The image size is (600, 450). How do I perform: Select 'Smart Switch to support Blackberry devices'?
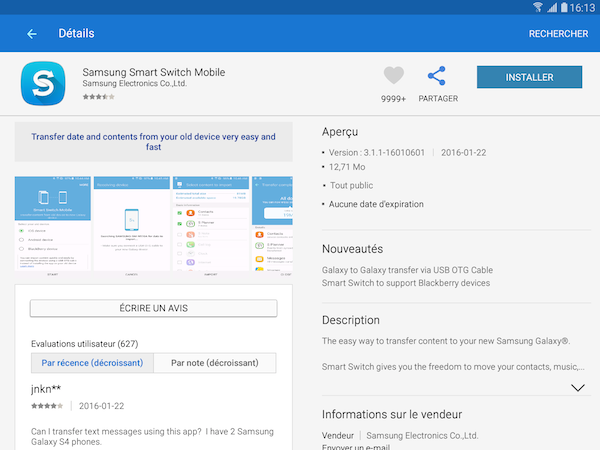pos(406,283)
